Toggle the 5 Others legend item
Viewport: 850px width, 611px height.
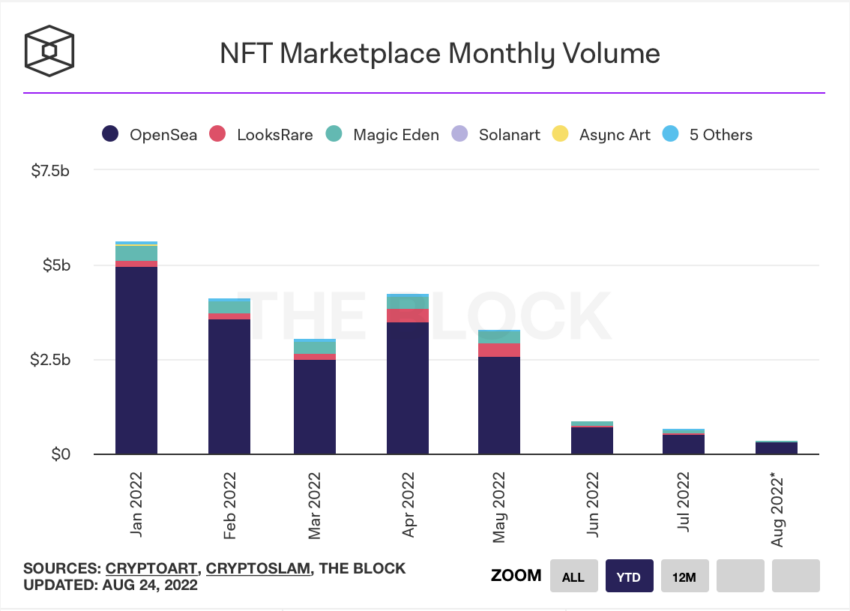tap(707, 134)
